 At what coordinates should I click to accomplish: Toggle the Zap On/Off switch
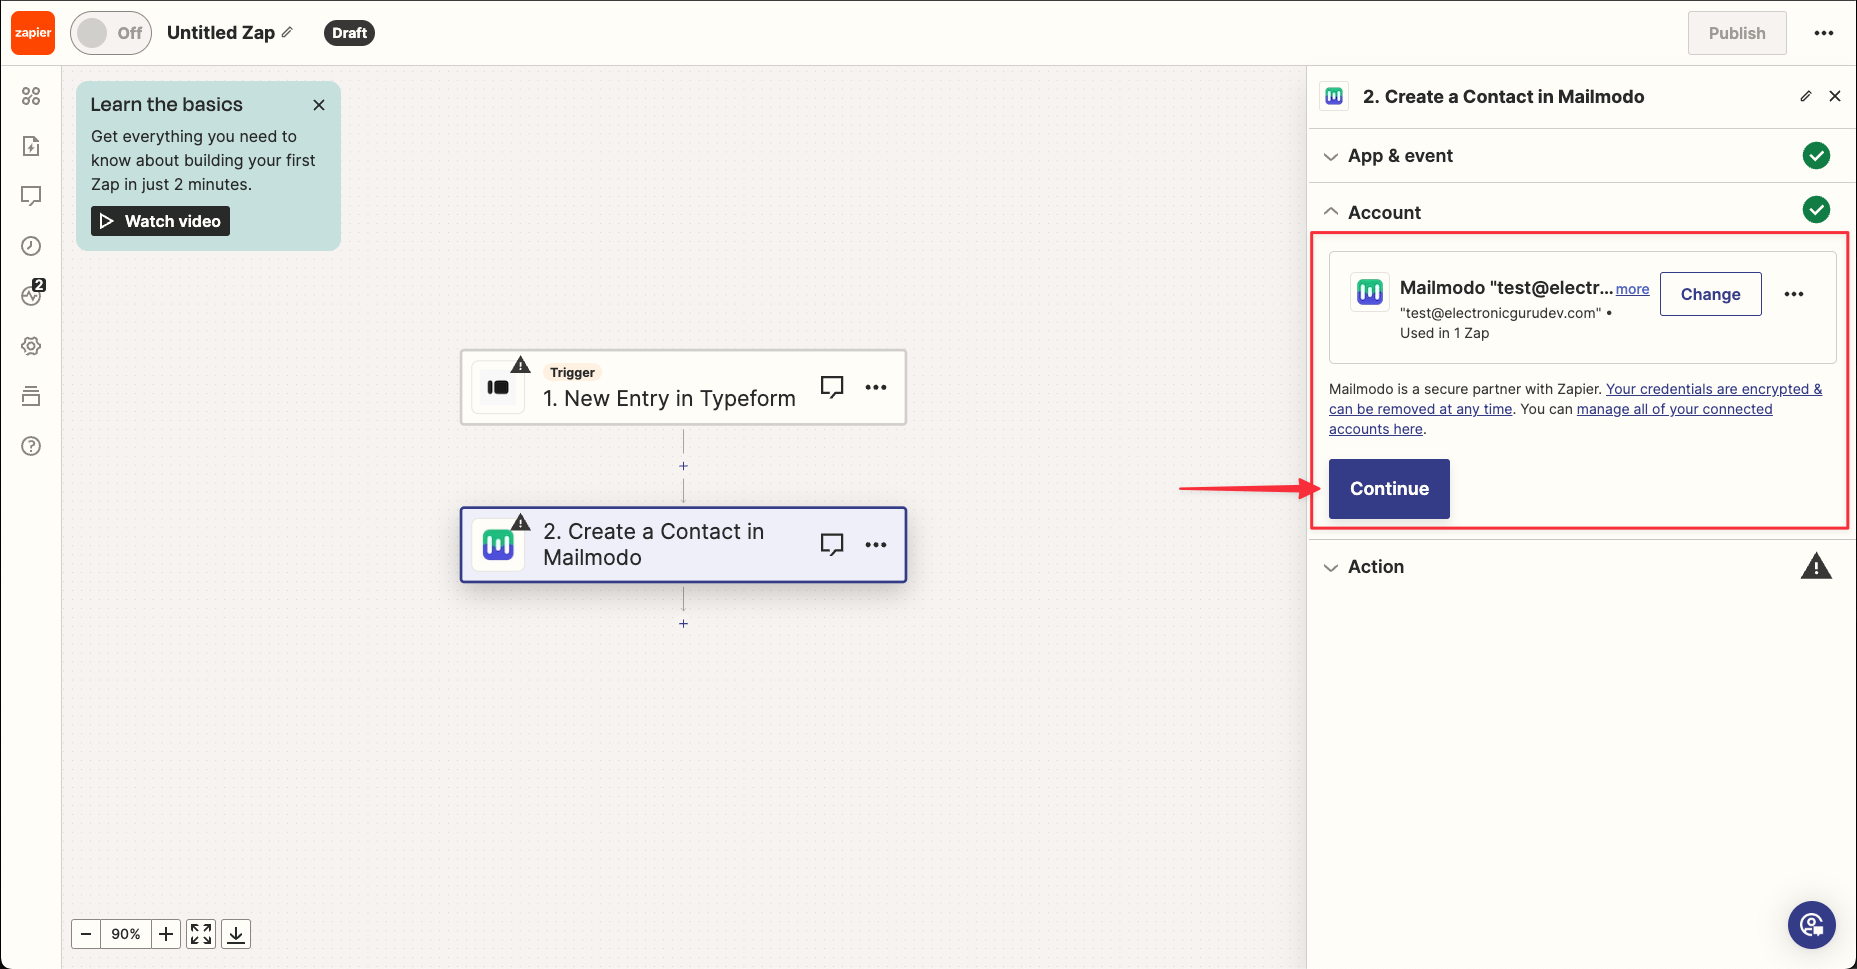click(111, 33)
